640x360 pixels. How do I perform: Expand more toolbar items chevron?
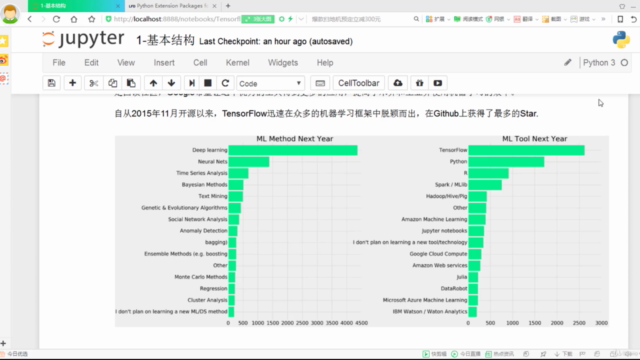[x=603, y=19]
